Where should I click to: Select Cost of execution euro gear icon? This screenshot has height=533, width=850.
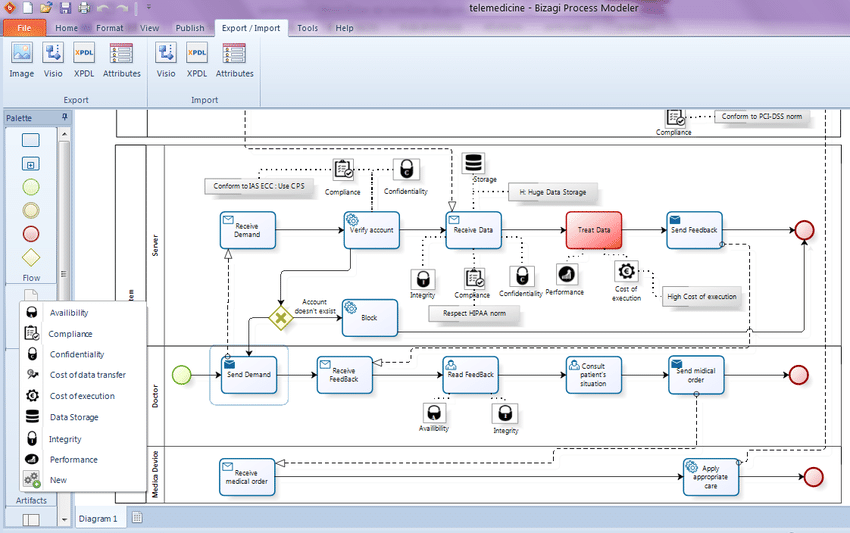tap(626, 272)
